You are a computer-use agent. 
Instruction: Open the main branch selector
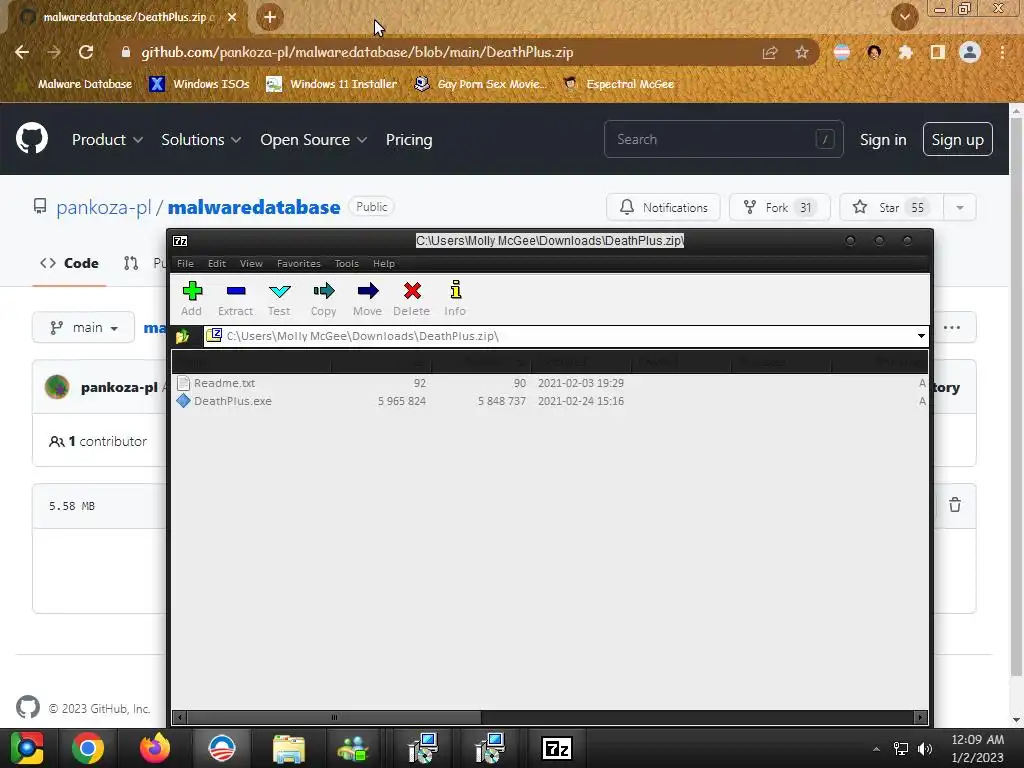(x=84, y=327)
